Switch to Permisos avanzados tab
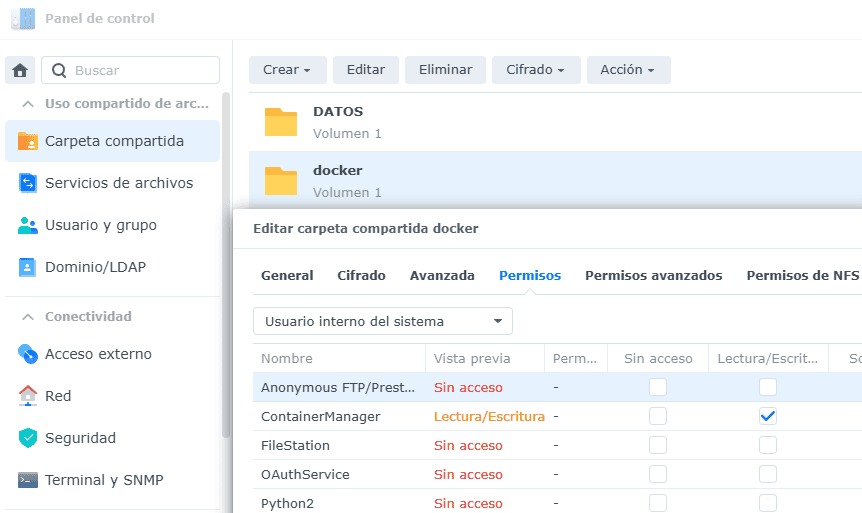Image resolution: width=862 pixels, height=513 pixels. click(x=653, y=275)
